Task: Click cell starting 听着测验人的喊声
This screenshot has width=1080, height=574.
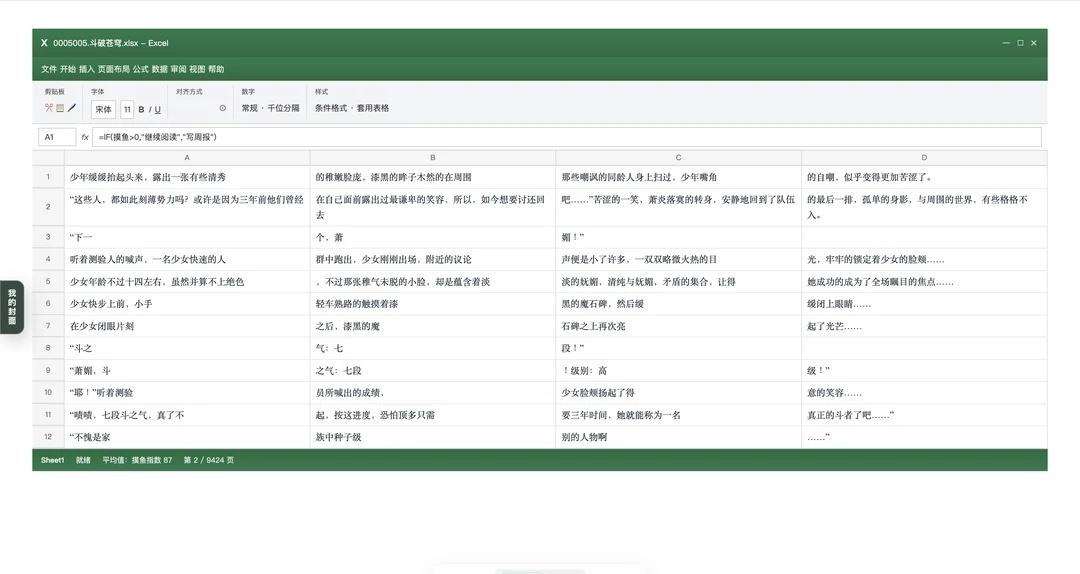Action: click(x=187, y=259)
